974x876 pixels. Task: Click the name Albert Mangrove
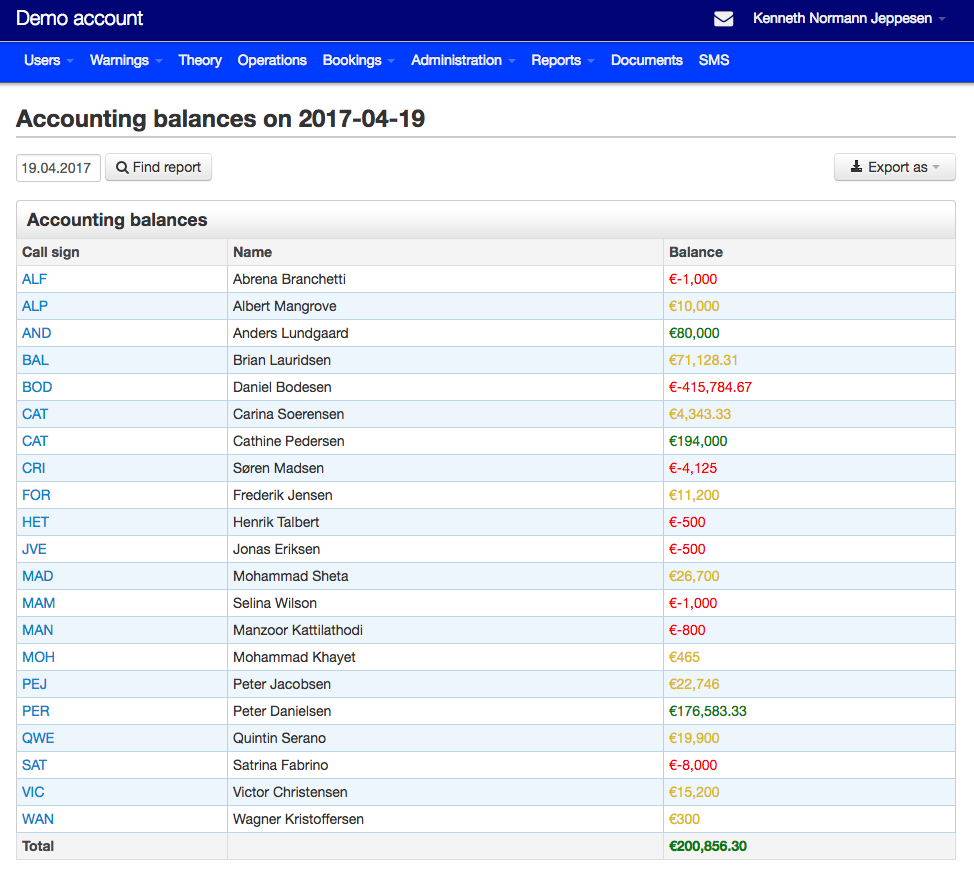[284, 306]
